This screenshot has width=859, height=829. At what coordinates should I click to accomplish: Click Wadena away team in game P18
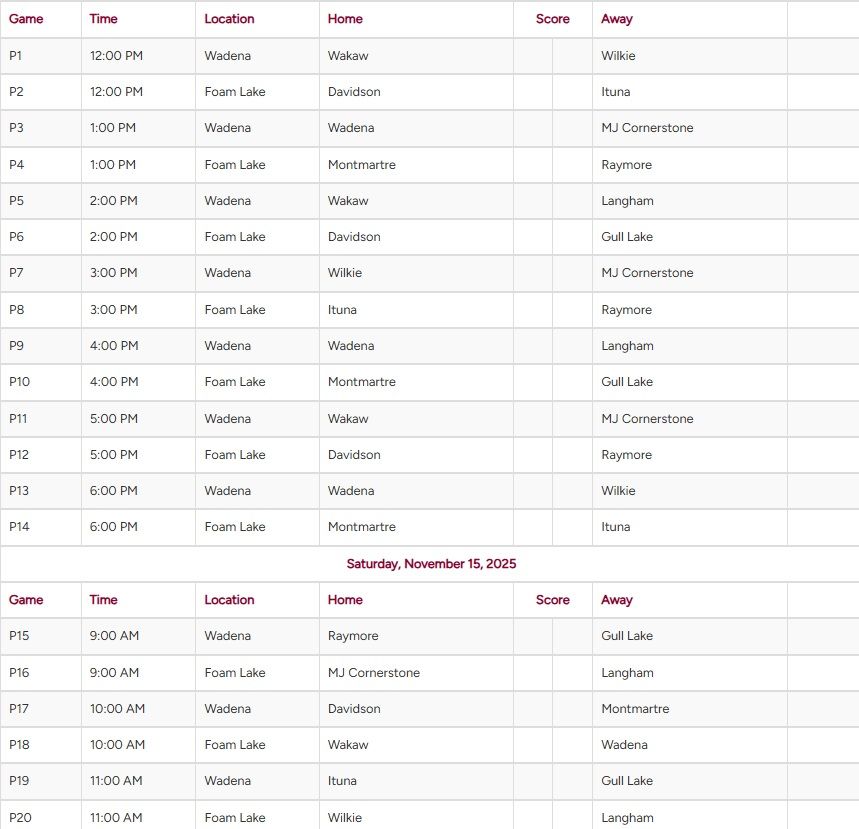tap(624, 745)
